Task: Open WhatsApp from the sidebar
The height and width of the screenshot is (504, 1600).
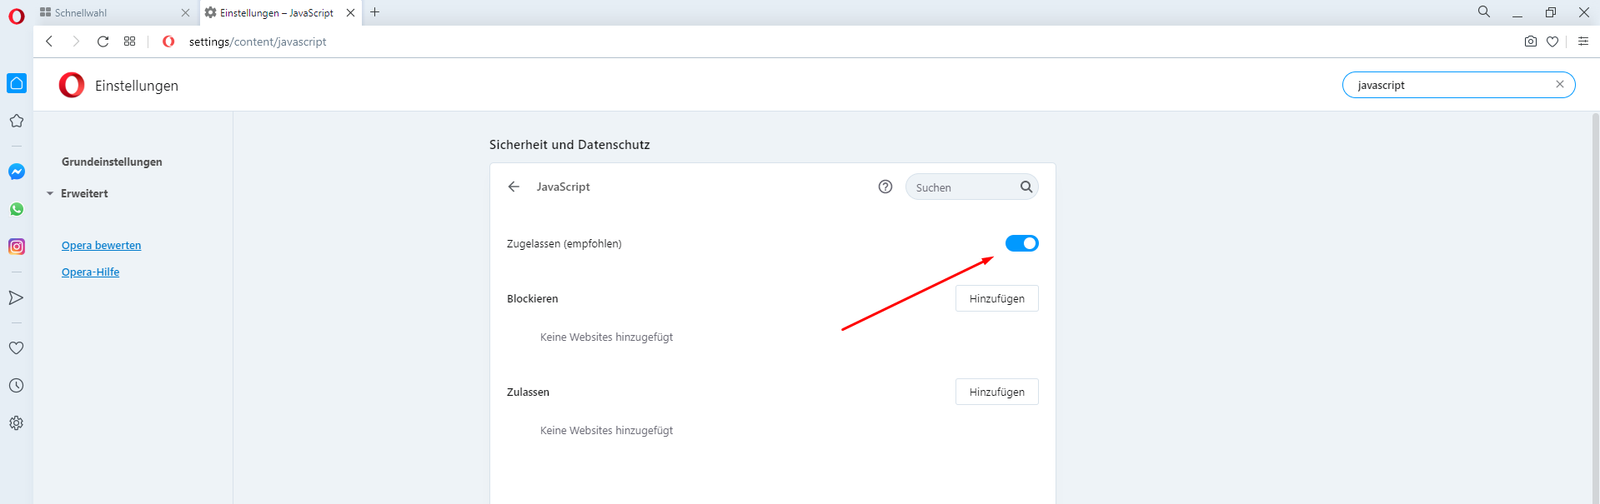Action: [16, 210]
